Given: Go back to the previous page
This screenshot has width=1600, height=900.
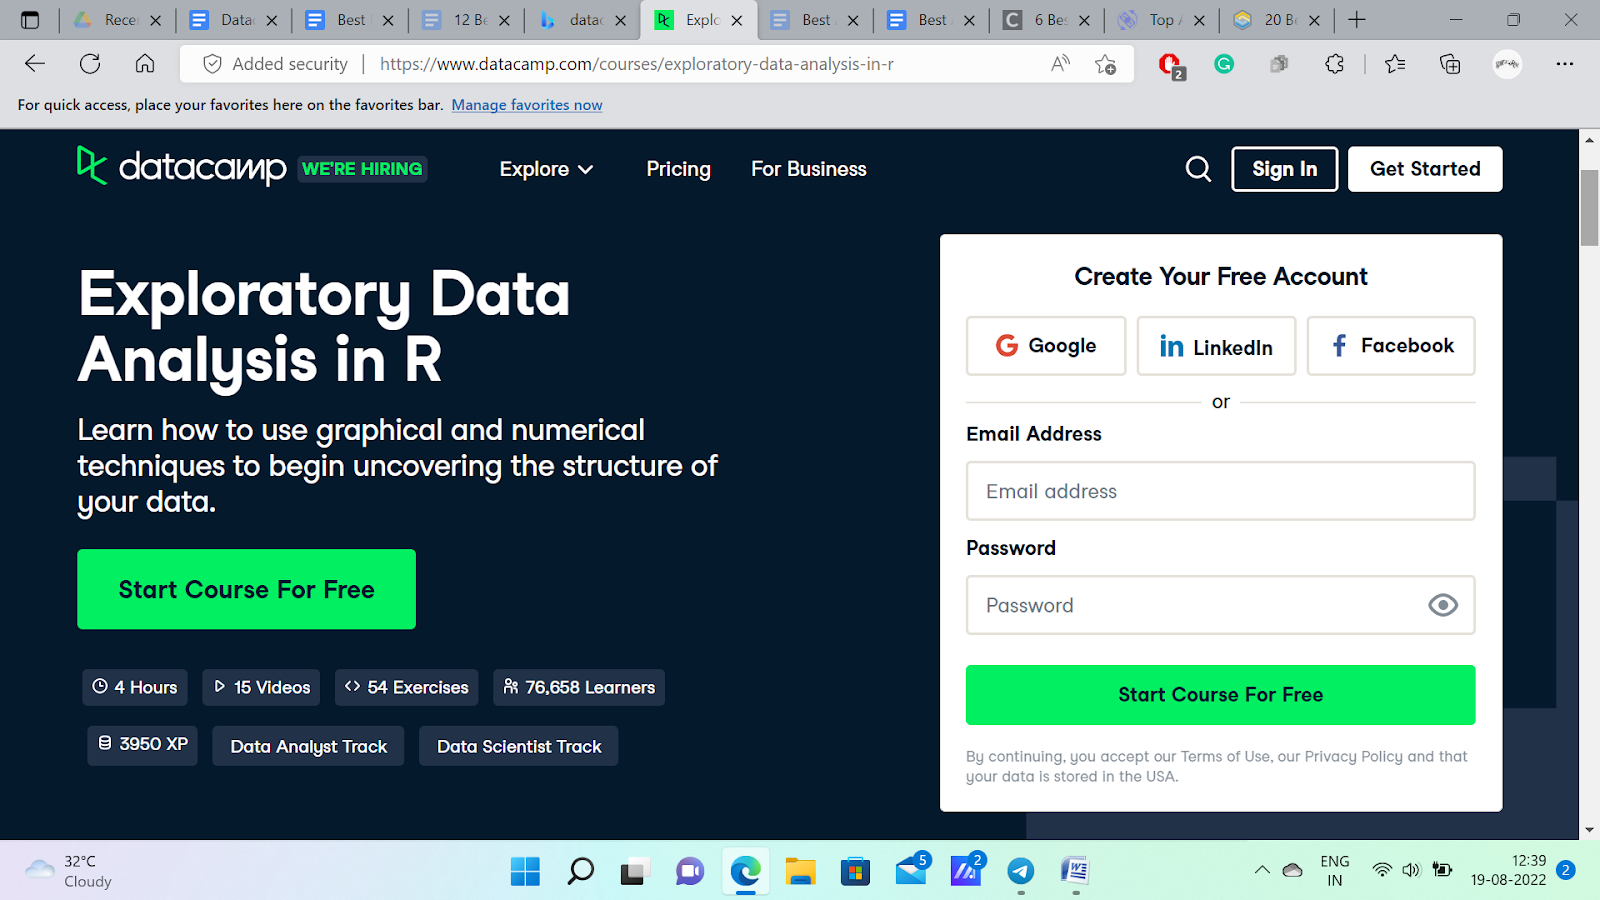Looking at the screenshot, I should pyautogui.click(x=35, y=64).
